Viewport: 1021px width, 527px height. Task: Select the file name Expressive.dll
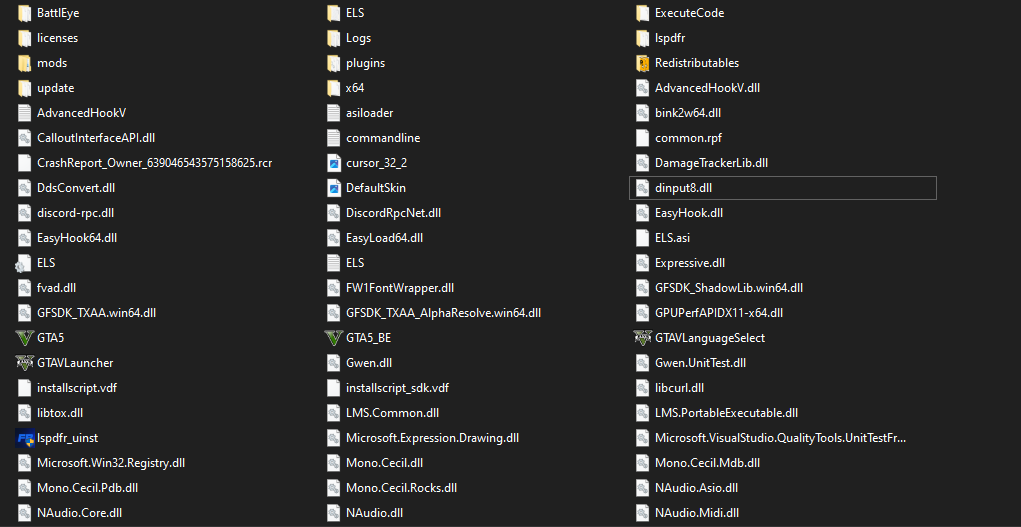690,263
